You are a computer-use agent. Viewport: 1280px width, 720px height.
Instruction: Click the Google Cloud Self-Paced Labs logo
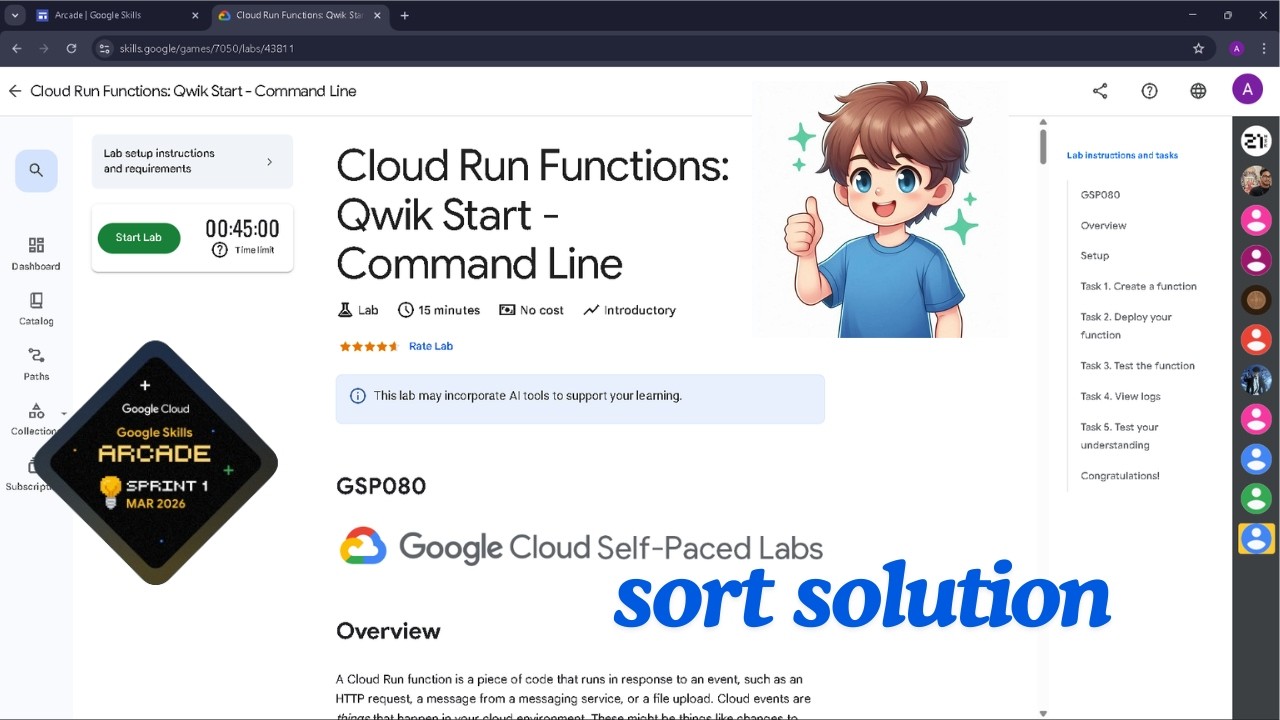580,547
